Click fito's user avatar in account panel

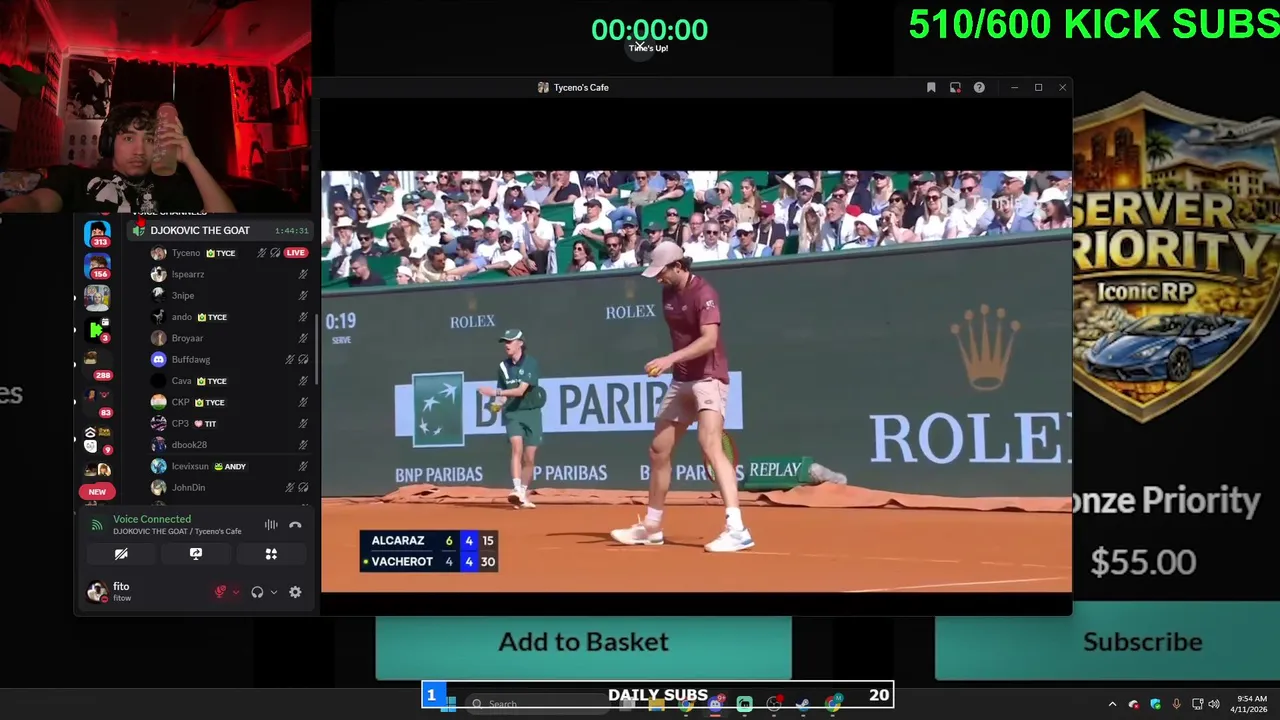pos(97,592)
